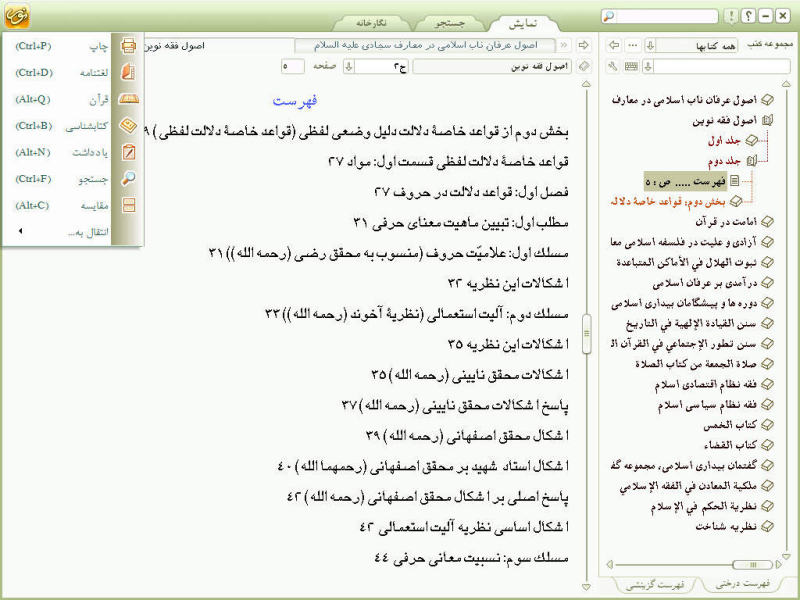Switch to the نگارخانه tab

(x=371, y=23)
